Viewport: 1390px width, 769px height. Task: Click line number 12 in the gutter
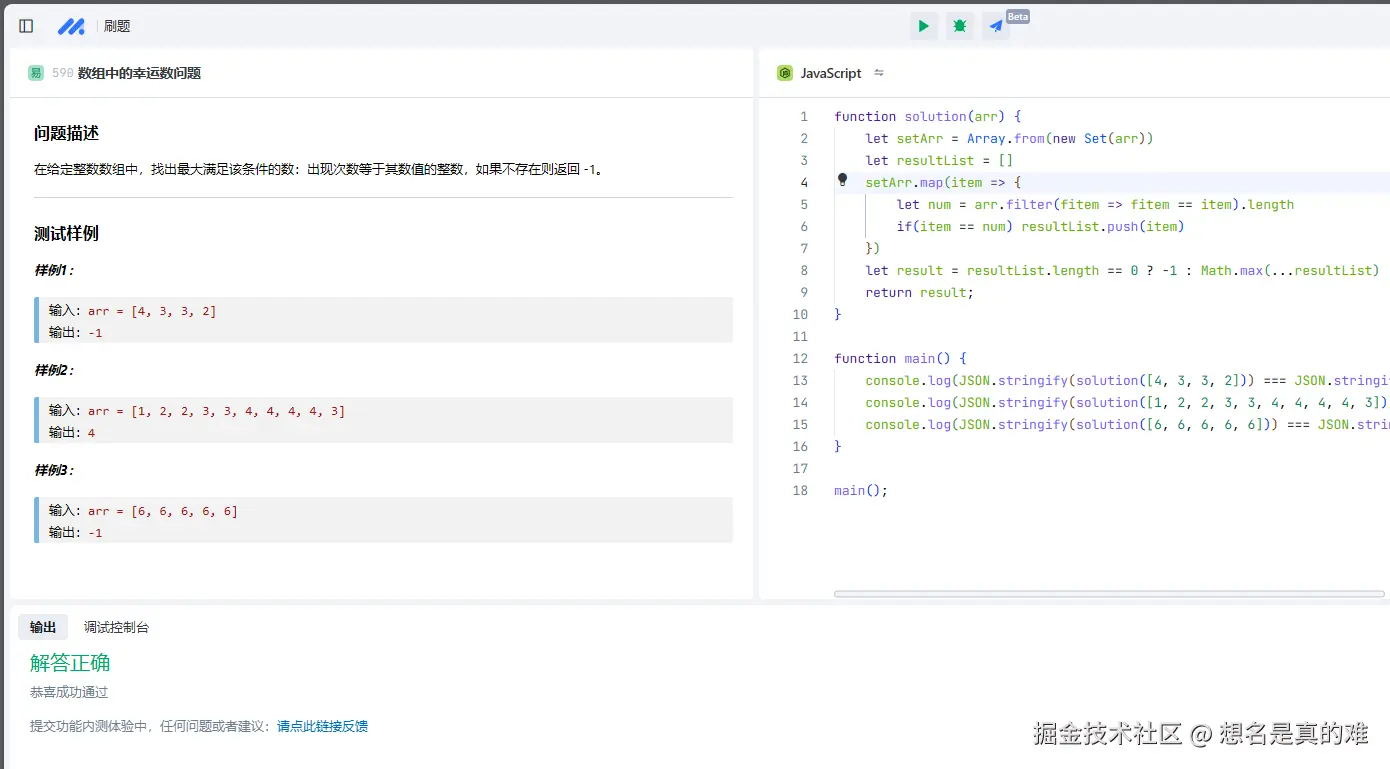coord(800,358)
